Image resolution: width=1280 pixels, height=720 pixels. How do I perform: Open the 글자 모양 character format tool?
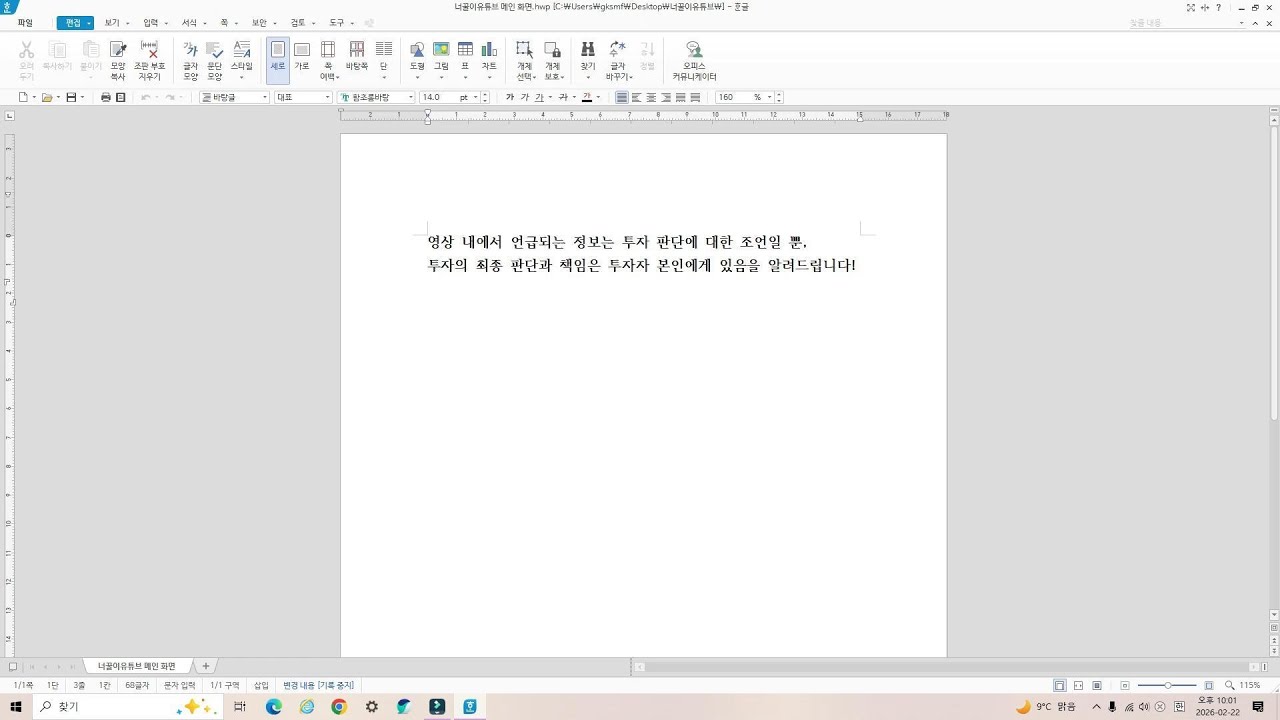[190, 60]
